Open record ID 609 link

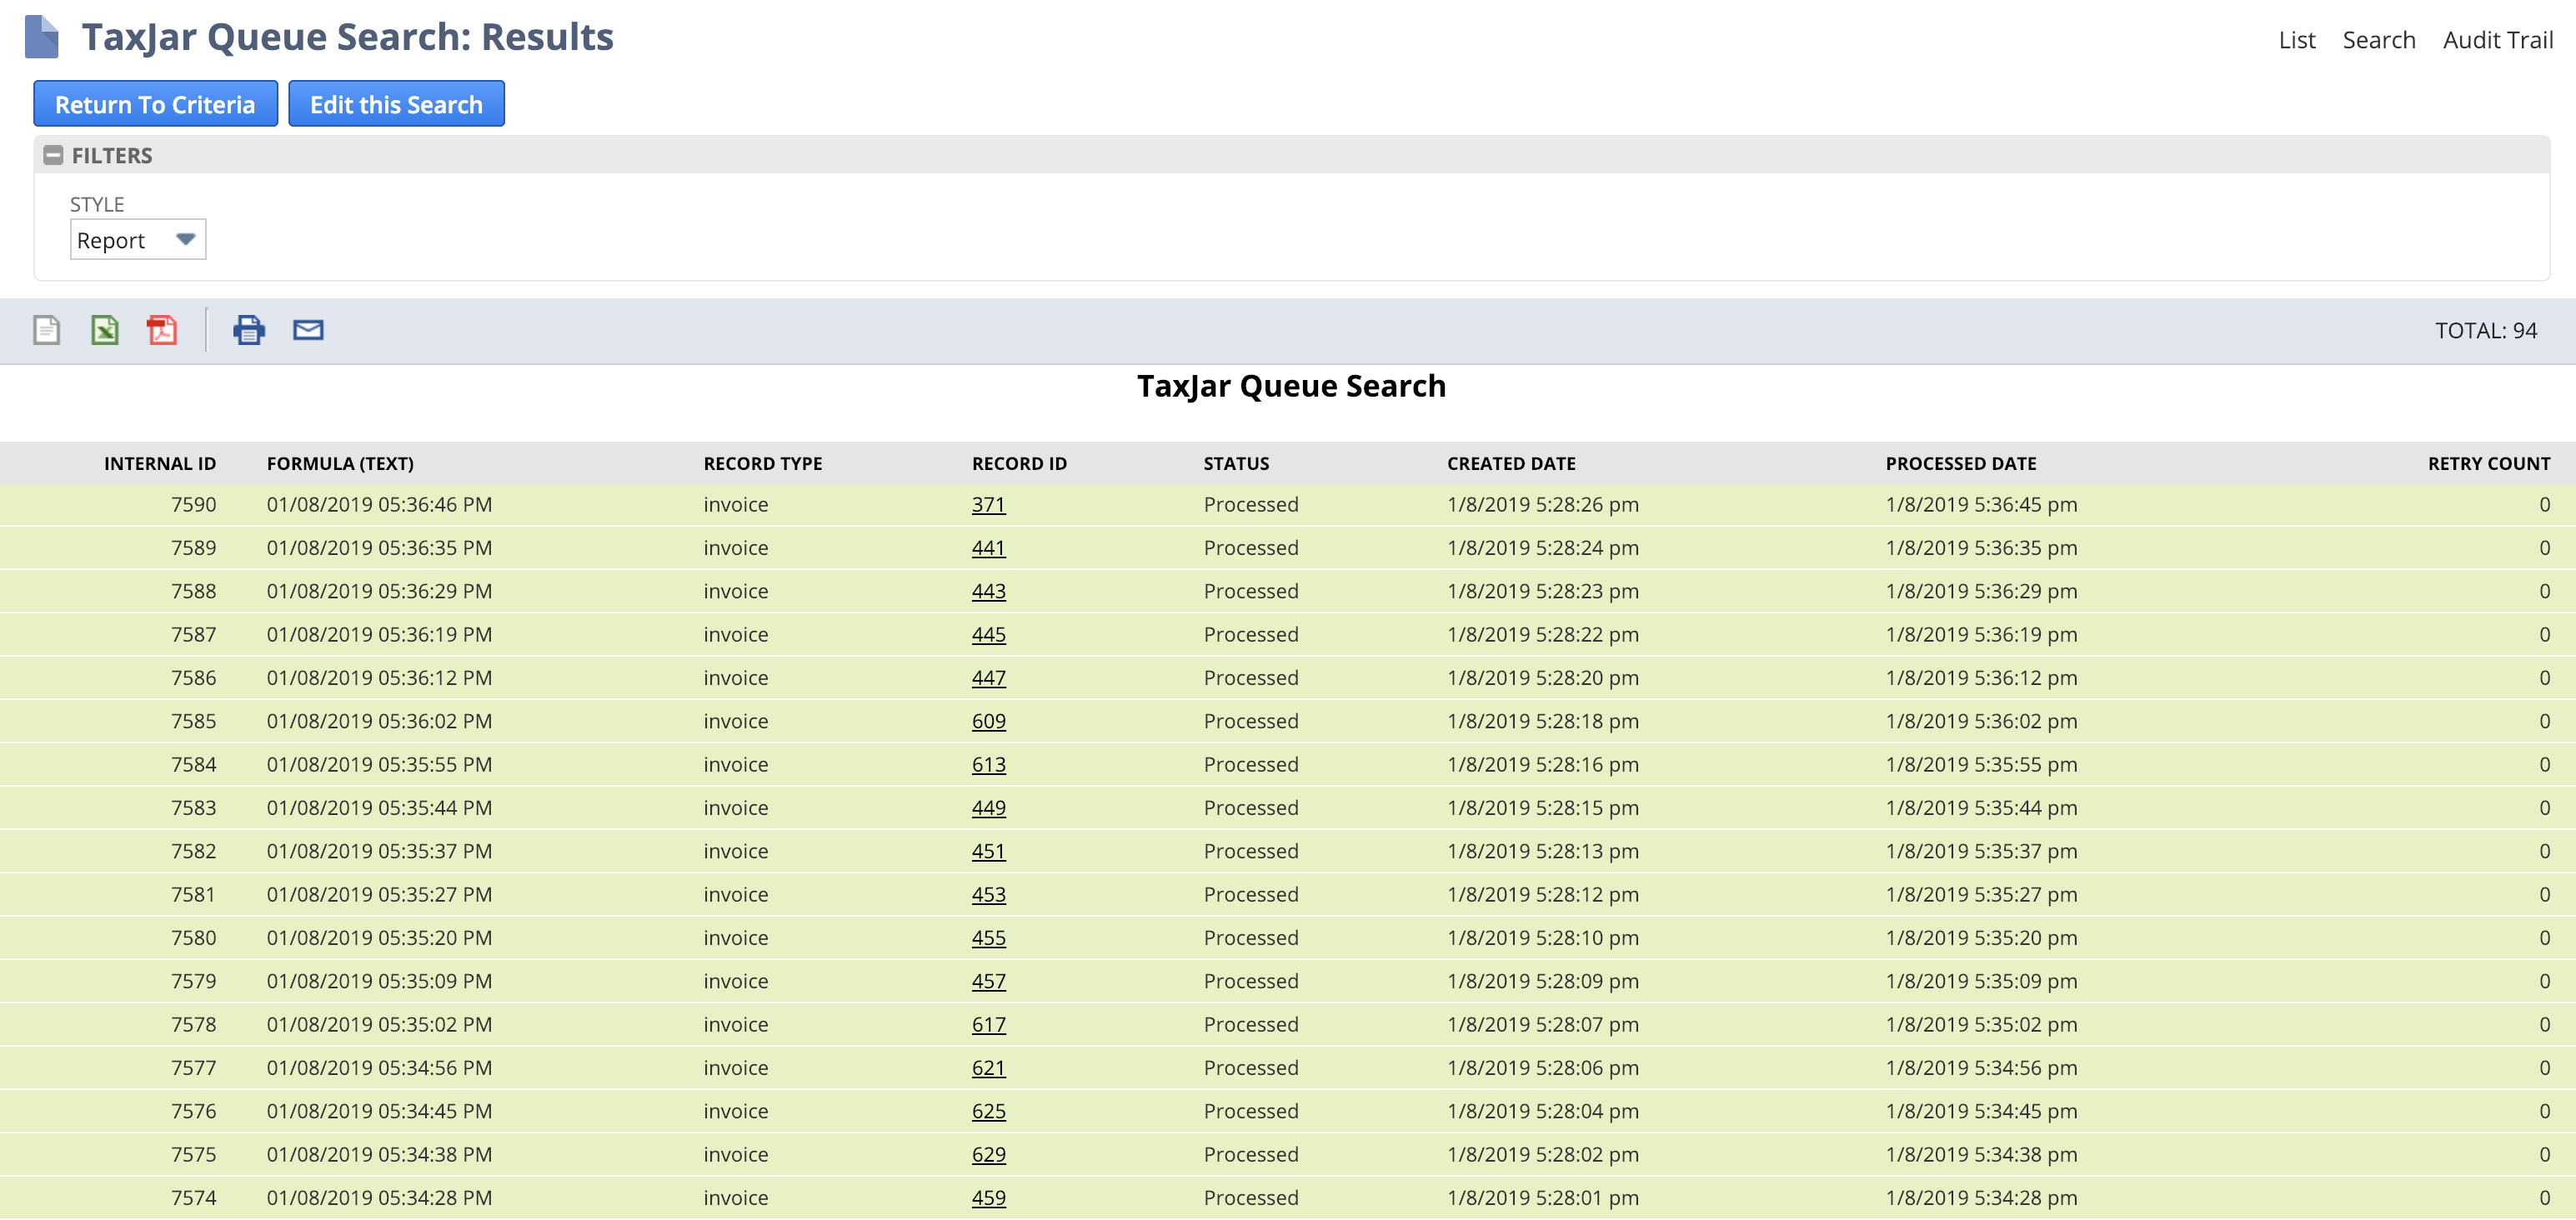click(x=988, y=721)
